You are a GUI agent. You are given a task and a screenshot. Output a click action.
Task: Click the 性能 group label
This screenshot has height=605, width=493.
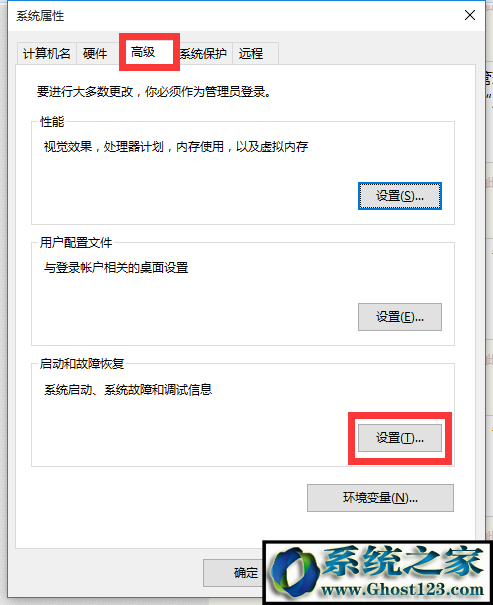coord(52,122)
